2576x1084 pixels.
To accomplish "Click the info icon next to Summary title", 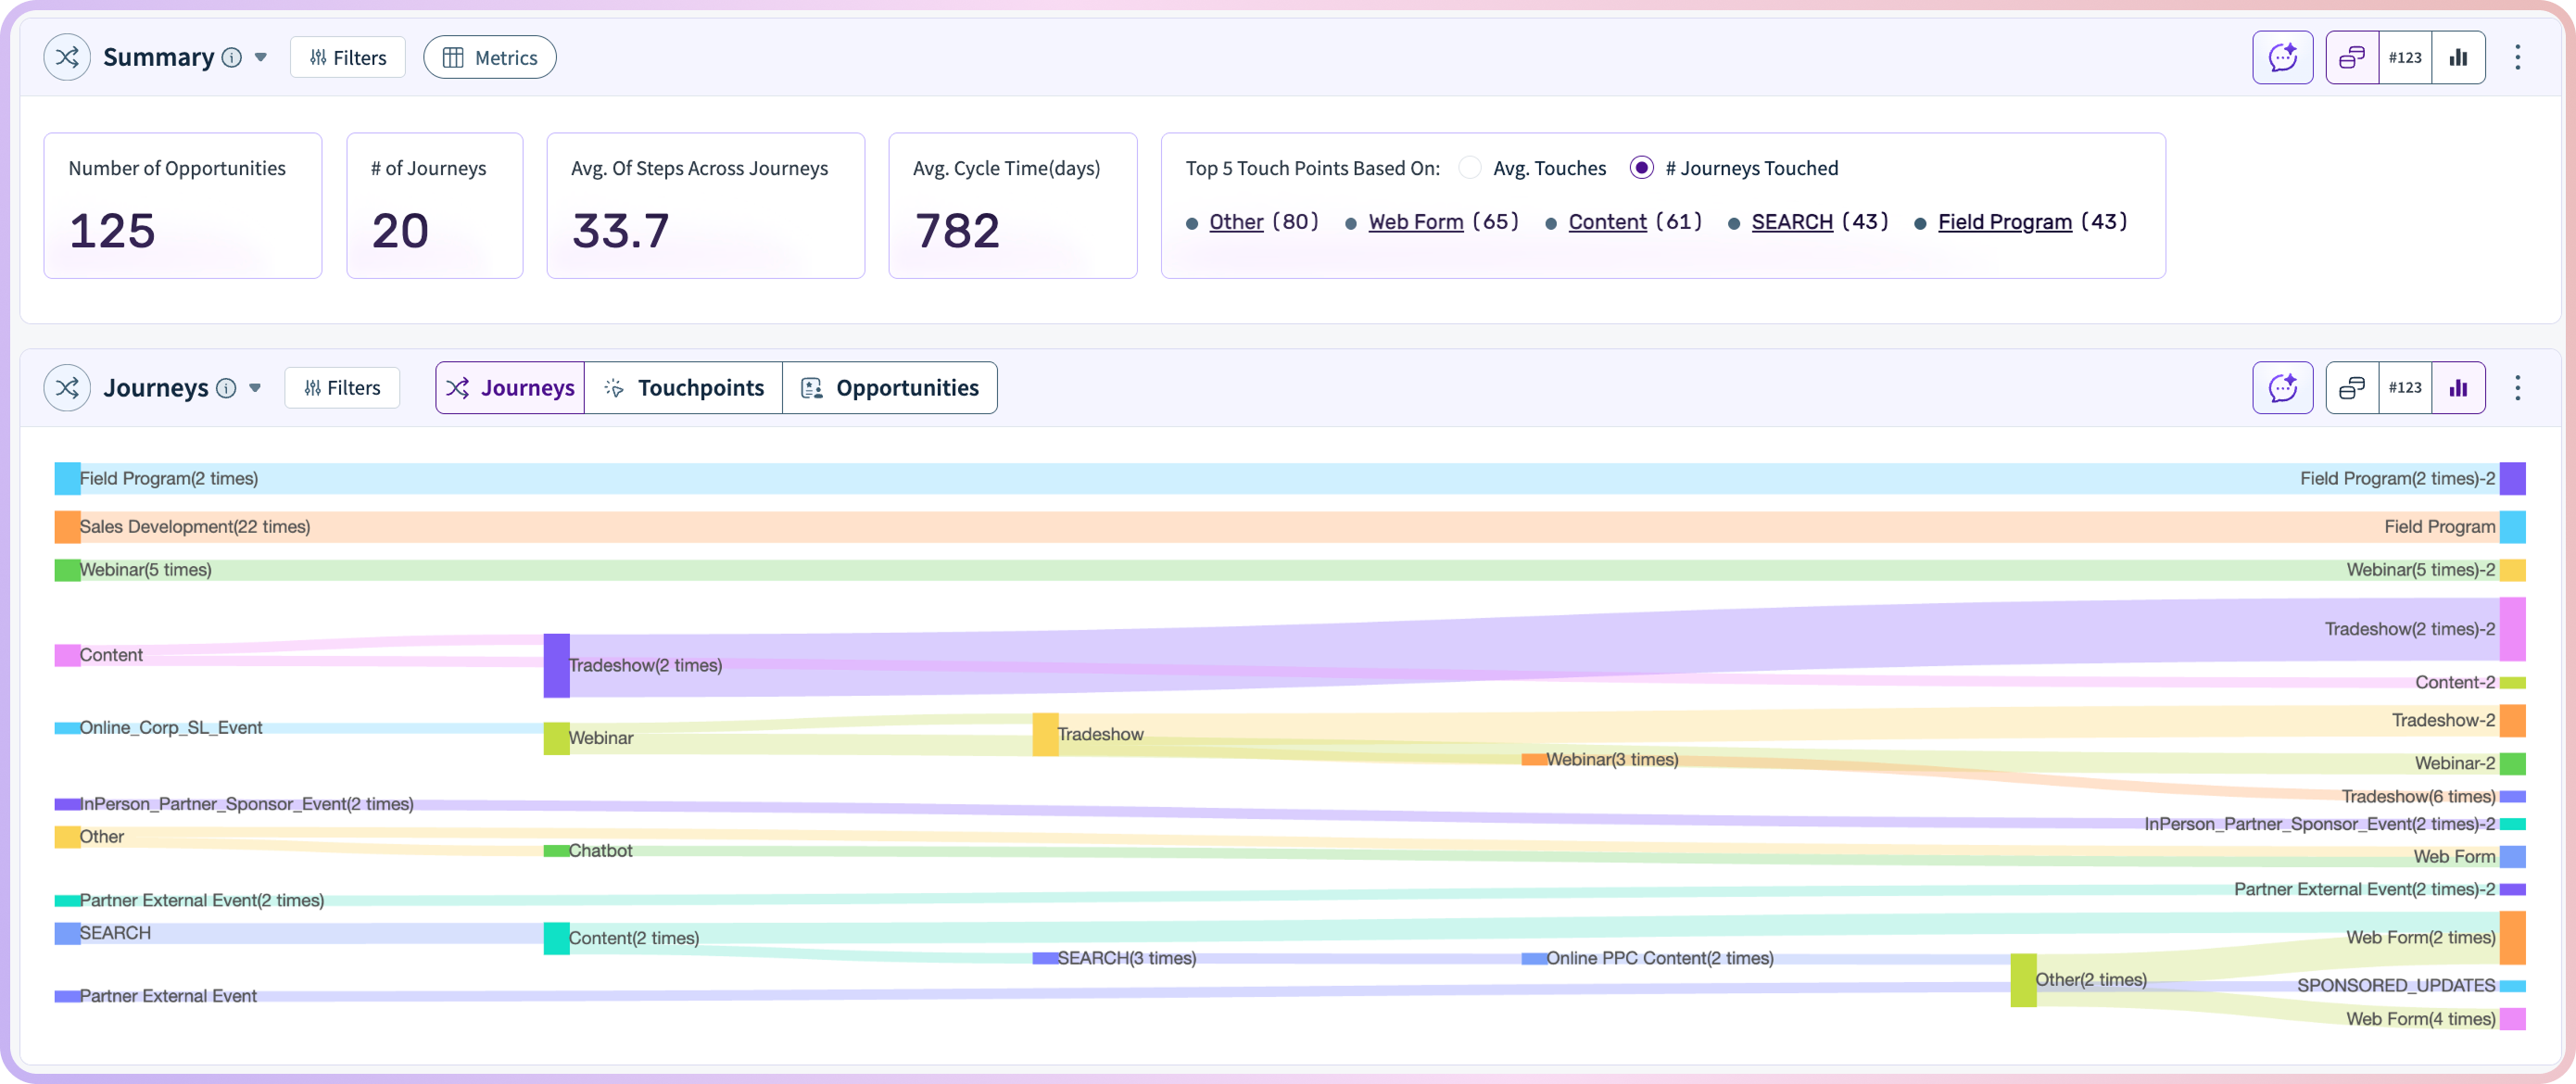I will (x=232, y=58).
